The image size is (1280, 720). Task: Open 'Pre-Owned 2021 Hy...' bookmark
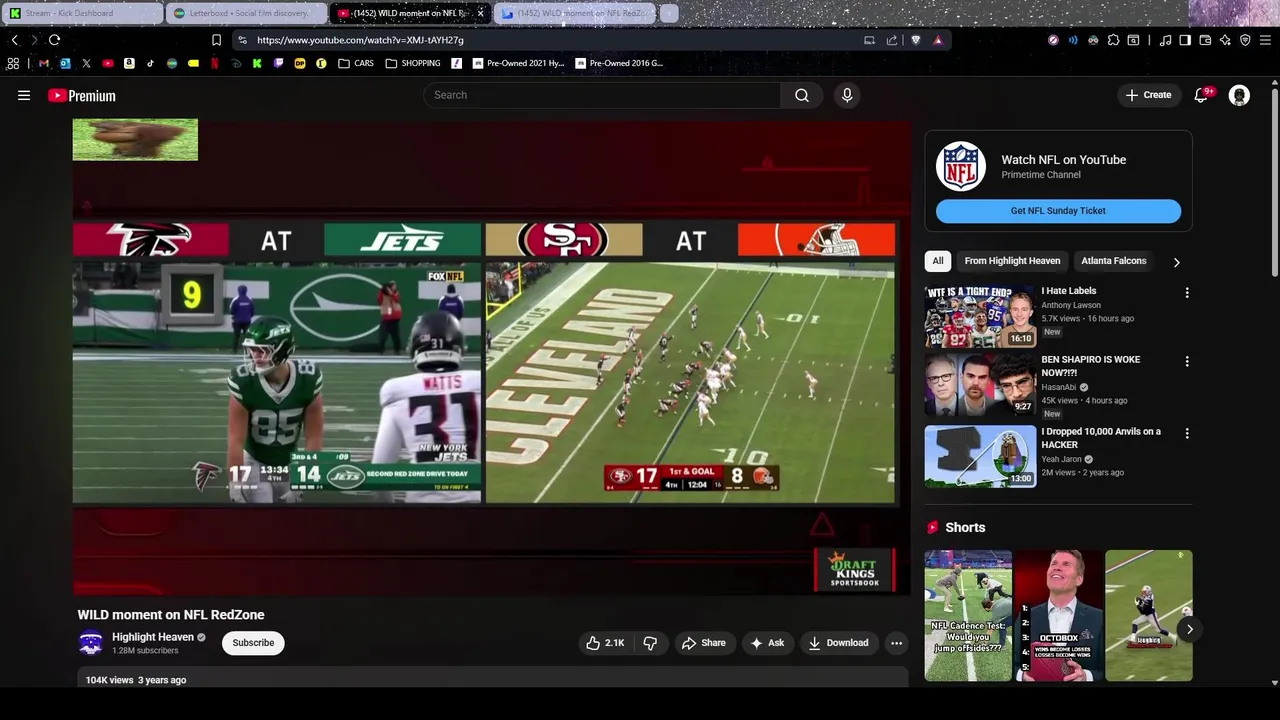[x=519, y=63]
